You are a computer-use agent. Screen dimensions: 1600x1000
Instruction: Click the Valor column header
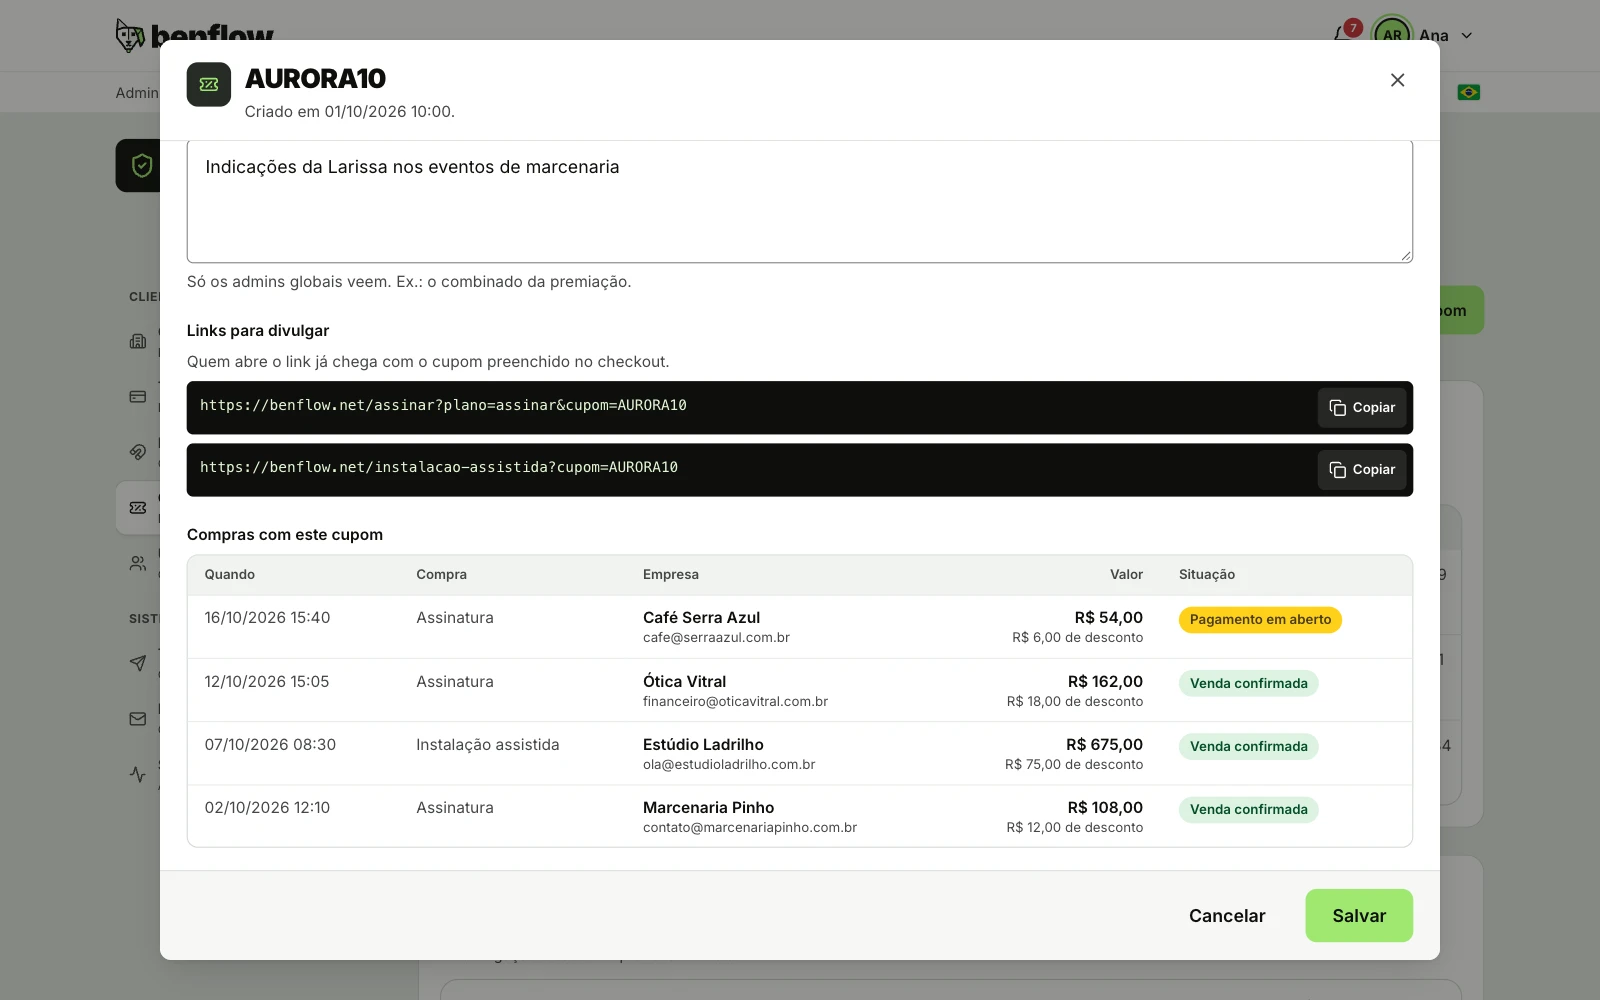1126,575
